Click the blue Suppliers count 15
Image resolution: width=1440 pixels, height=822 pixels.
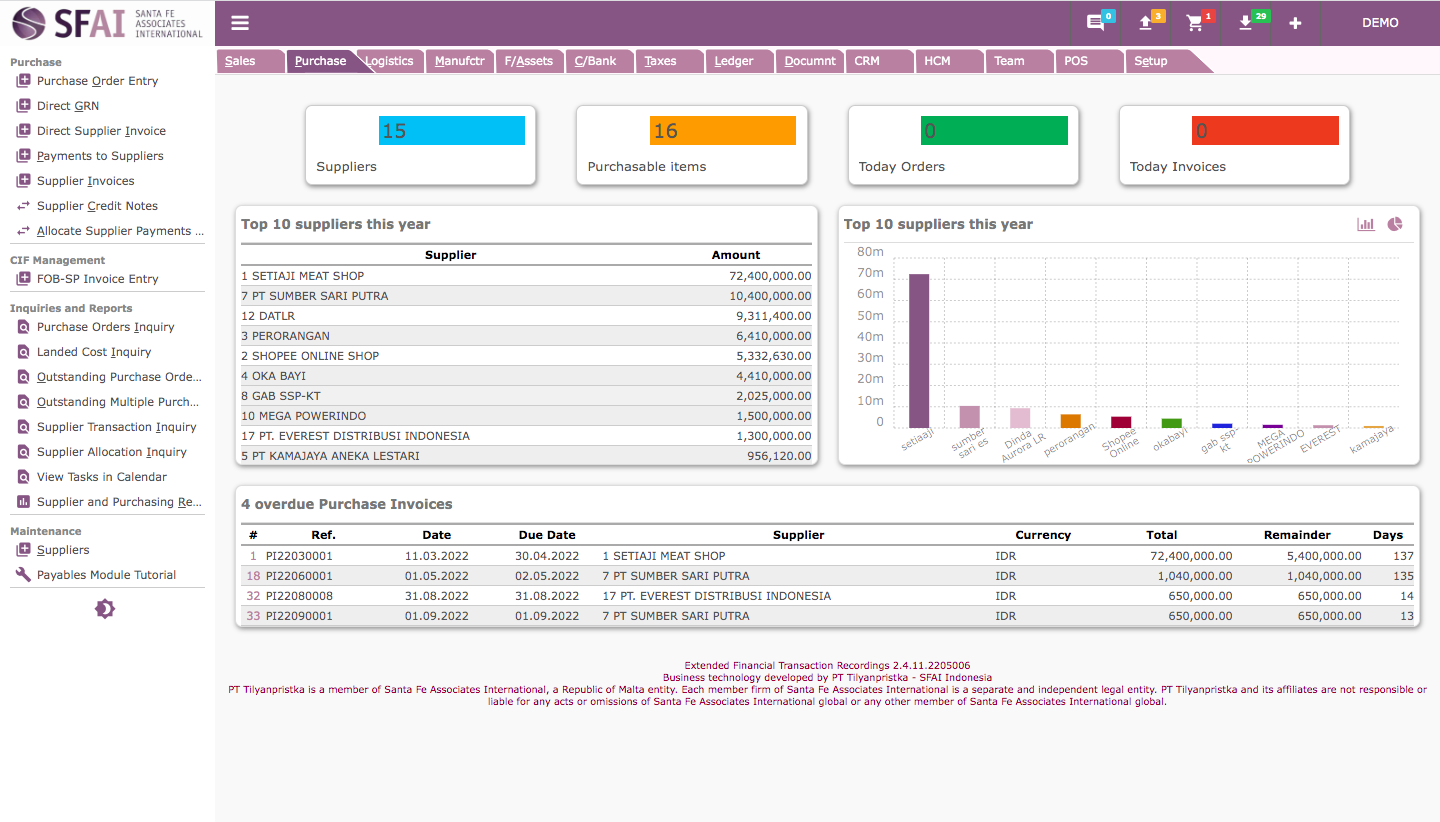[x=452, y=131]
